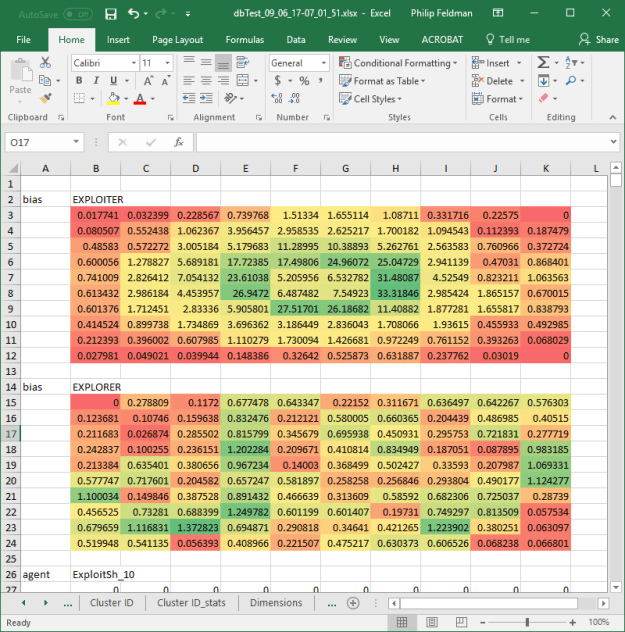The height and width of the screenshot is (632, 625).
Task: Click the Save icon in the title bar
Action: 110,14
